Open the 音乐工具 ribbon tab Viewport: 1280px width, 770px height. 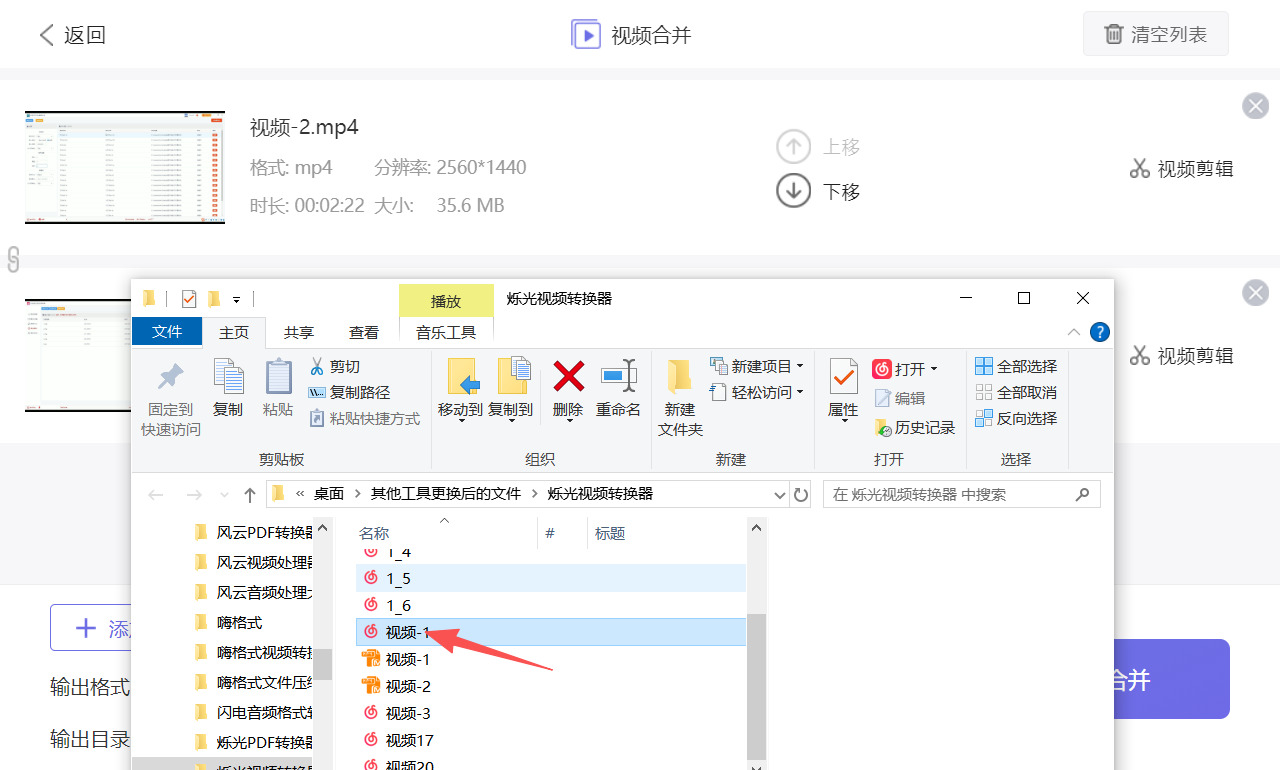tap(446, 332)
